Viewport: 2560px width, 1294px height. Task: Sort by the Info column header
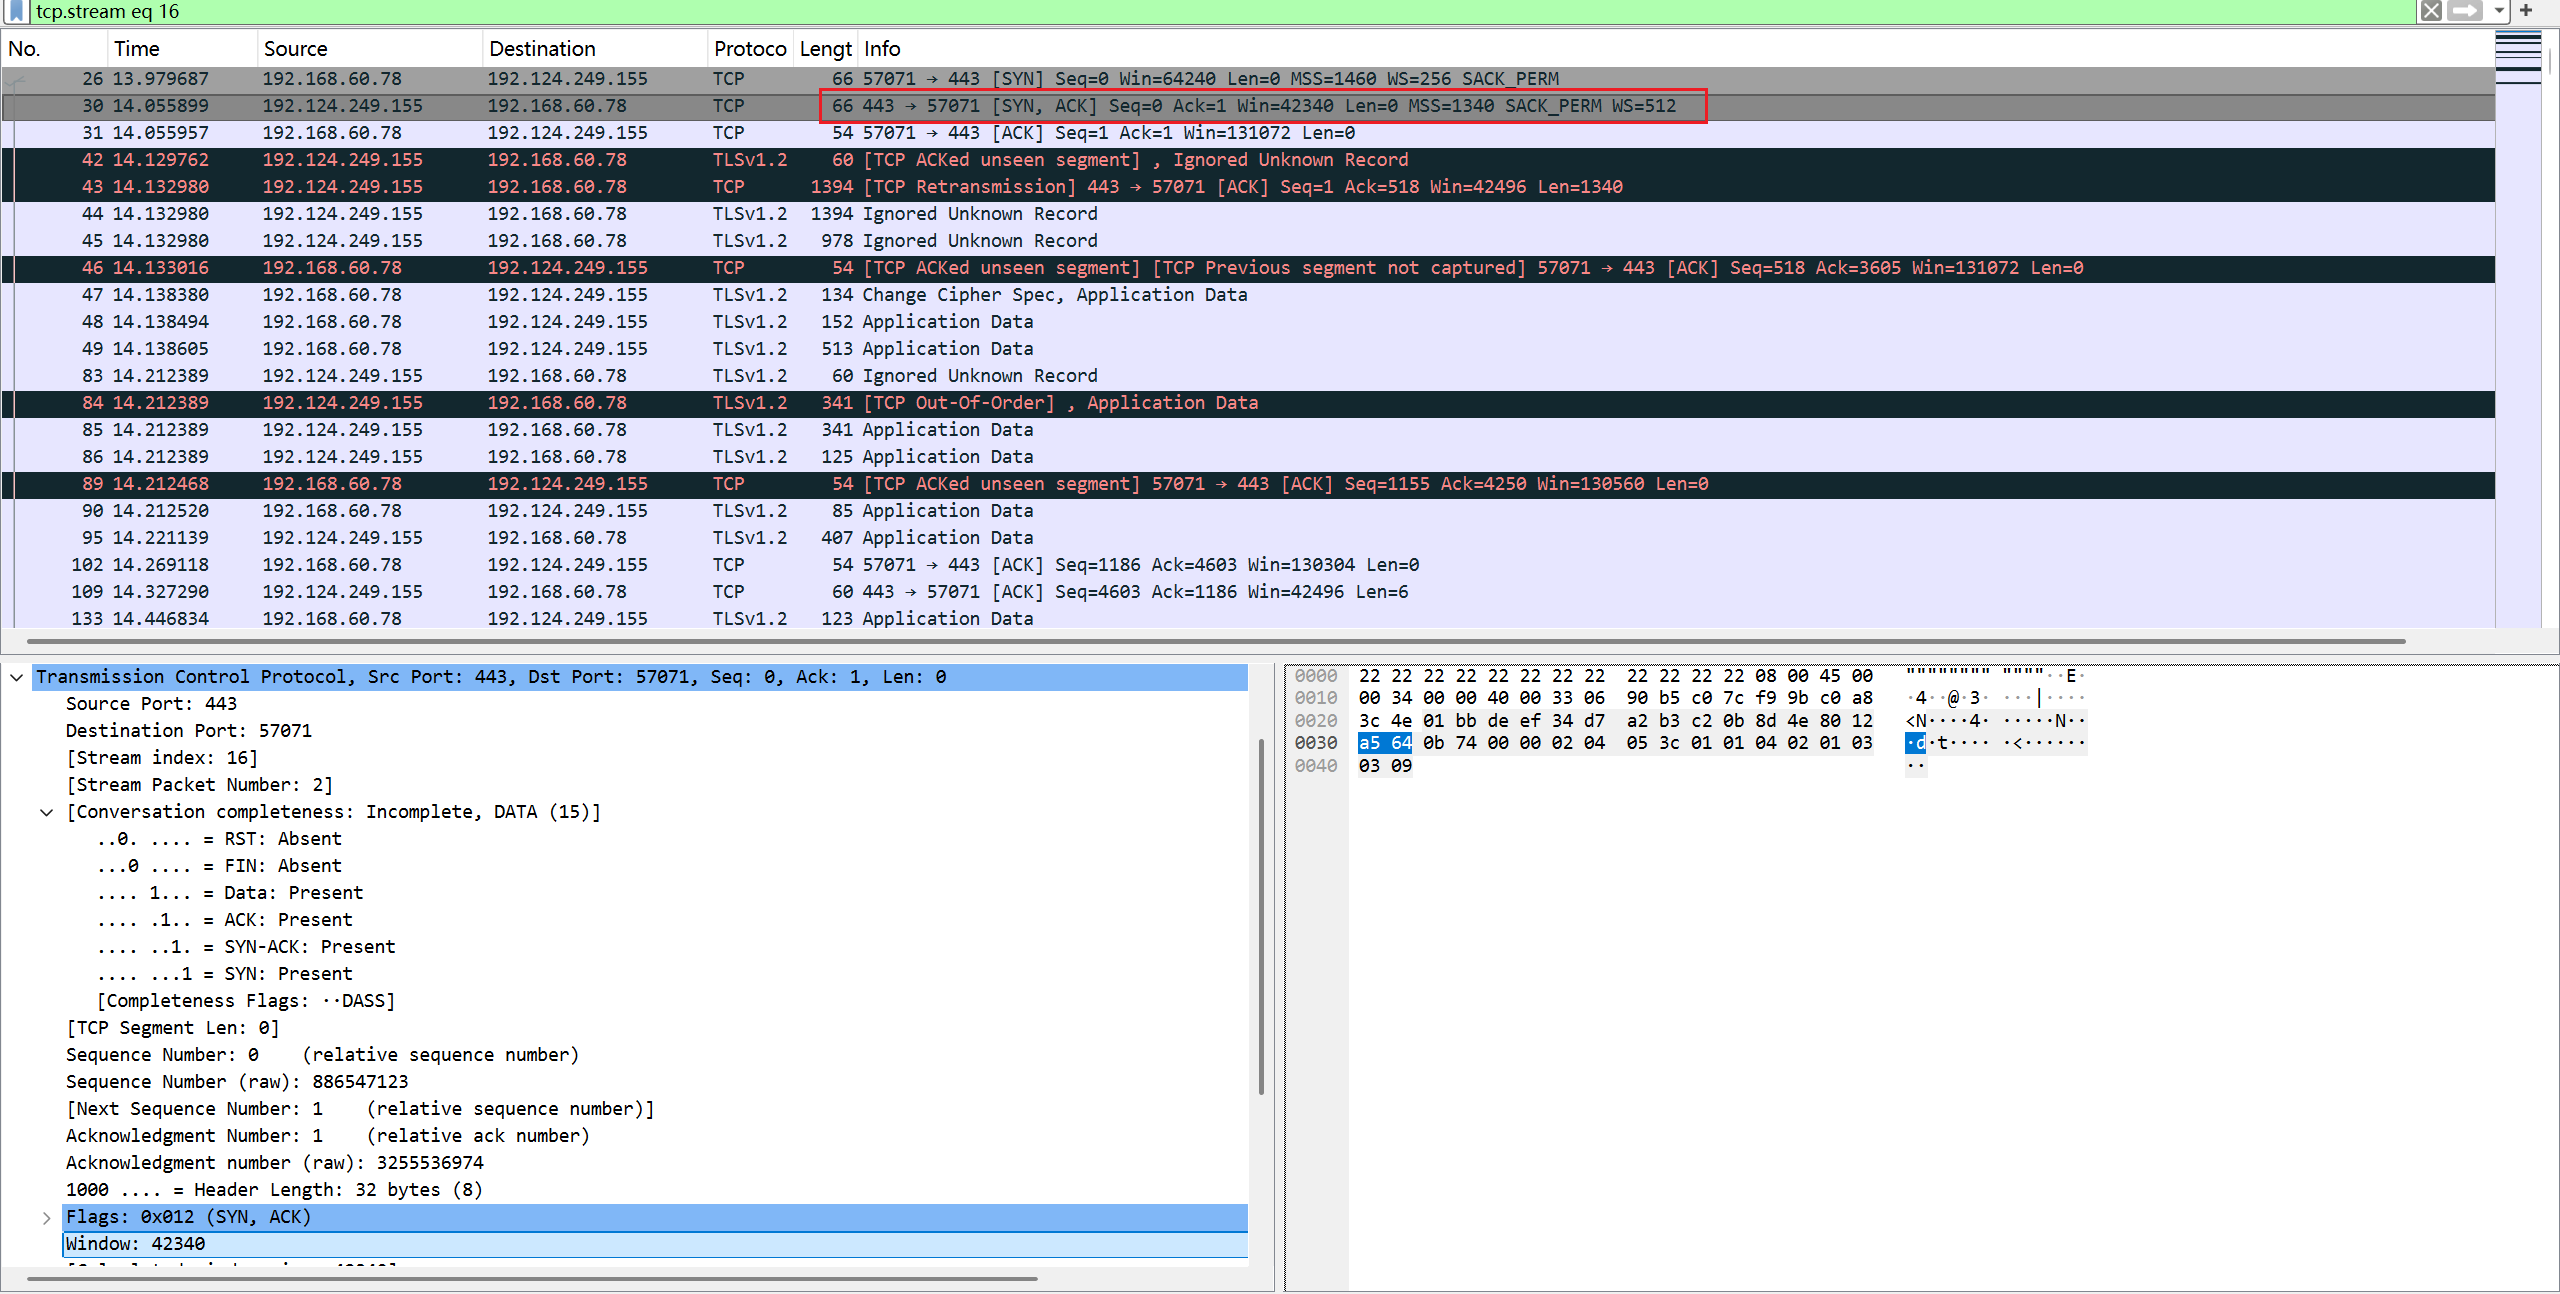tap(1676, 49)
